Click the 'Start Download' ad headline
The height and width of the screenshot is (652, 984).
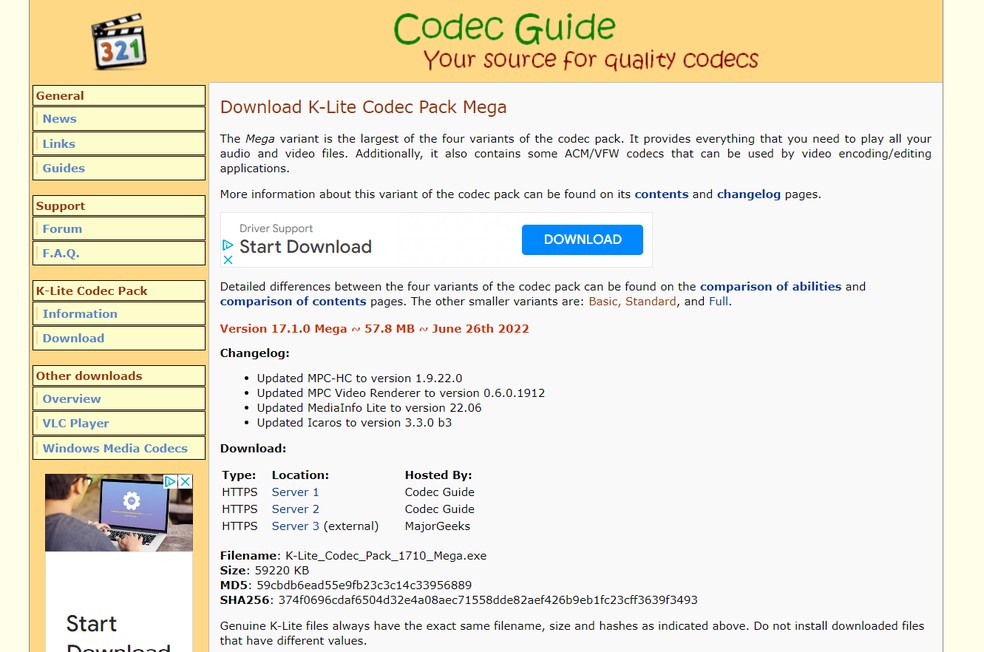[306, 247]
